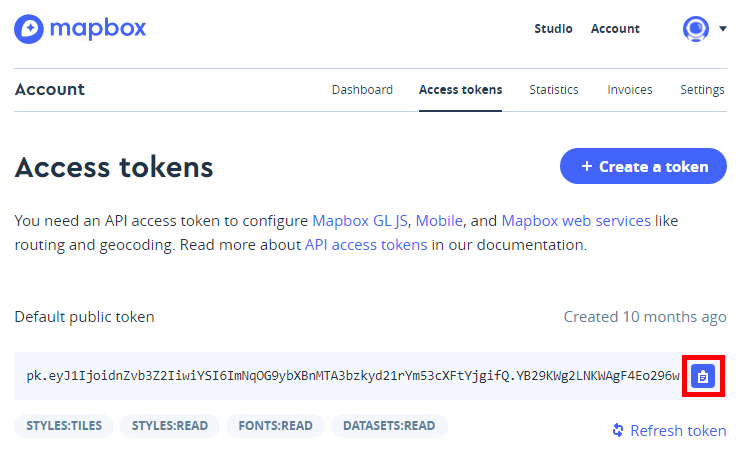The image size is (755, 455).
Task: Switch to the Settings tab
Action: pyautogui.click(x=702, y=90)
